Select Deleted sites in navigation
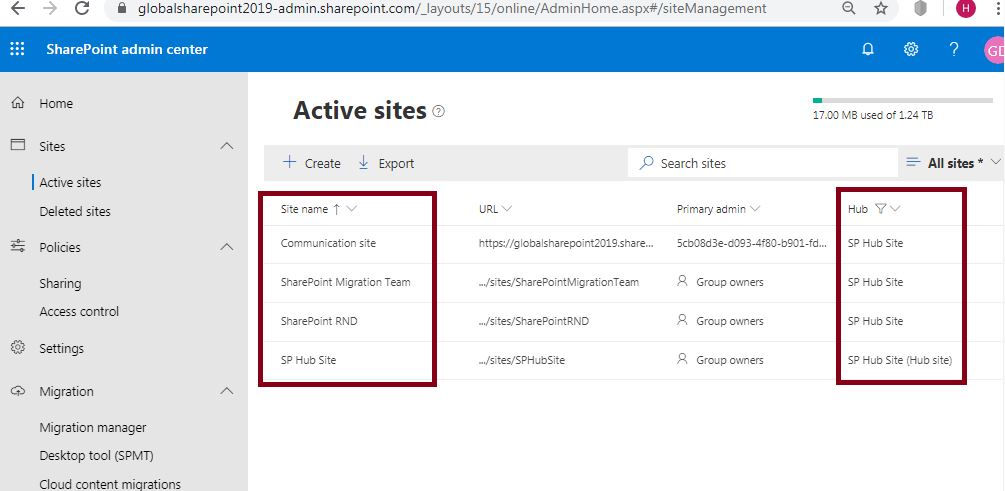Screen dimensions: 1005x491 point(75,212)
